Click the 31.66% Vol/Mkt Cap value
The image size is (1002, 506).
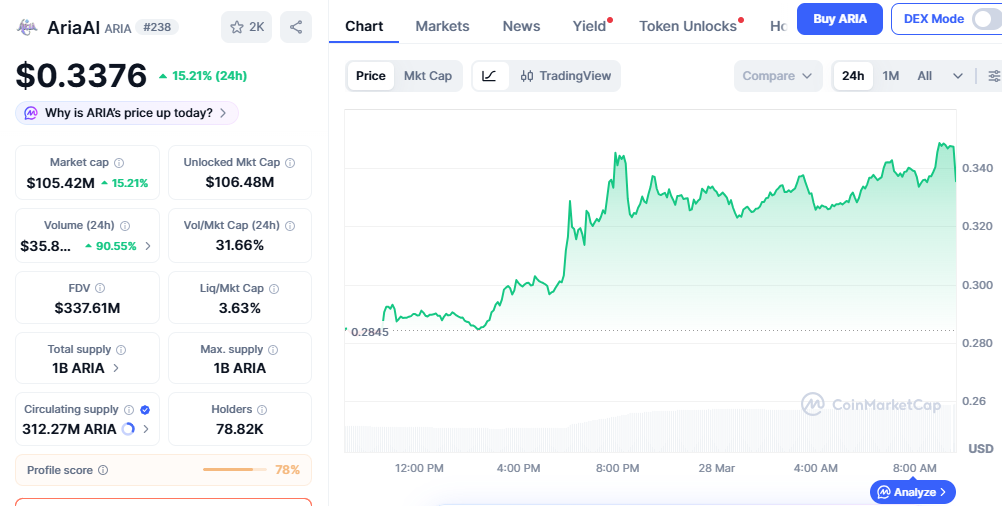pos(240,245)
